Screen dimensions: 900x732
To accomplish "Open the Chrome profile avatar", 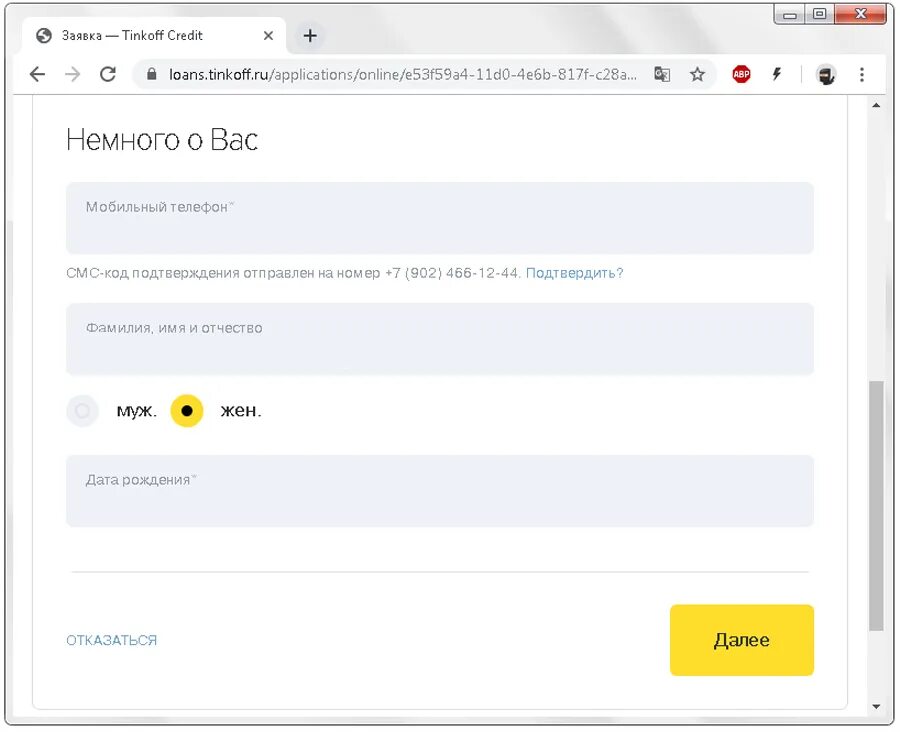I will [x=825, y=75].
